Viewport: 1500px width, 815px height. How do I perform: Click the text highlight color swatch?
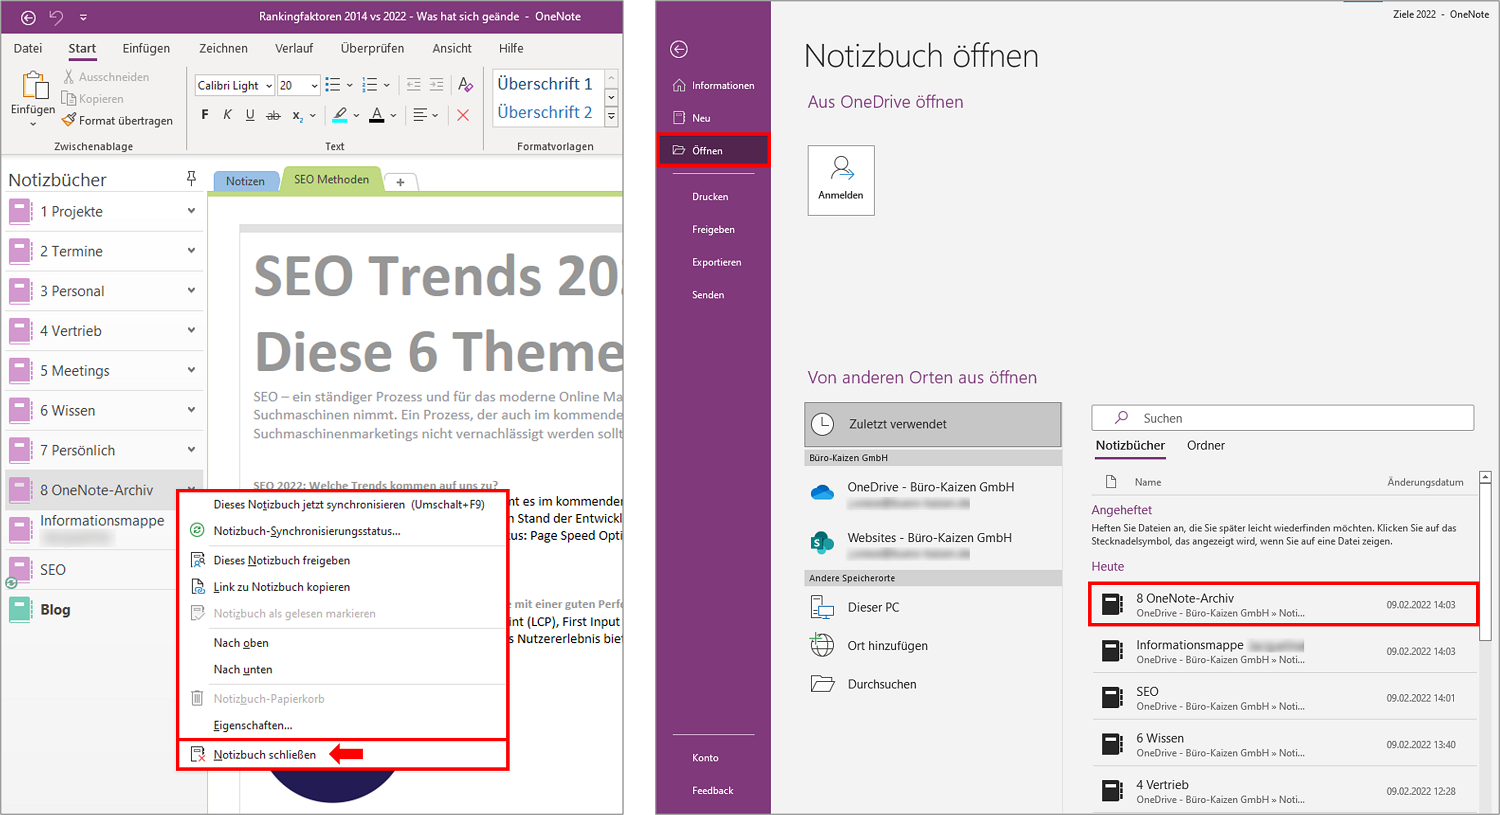pos(340,115)
